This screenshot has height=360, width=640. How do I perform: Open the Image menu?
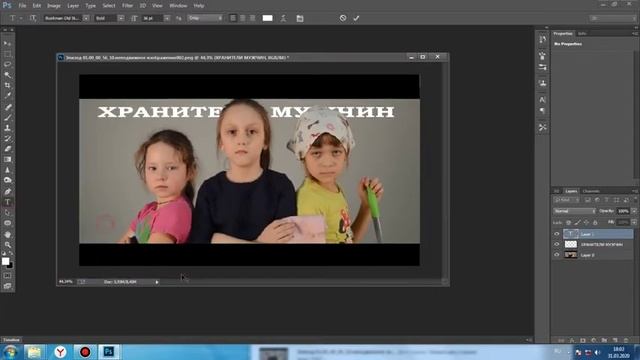point(53,6)
